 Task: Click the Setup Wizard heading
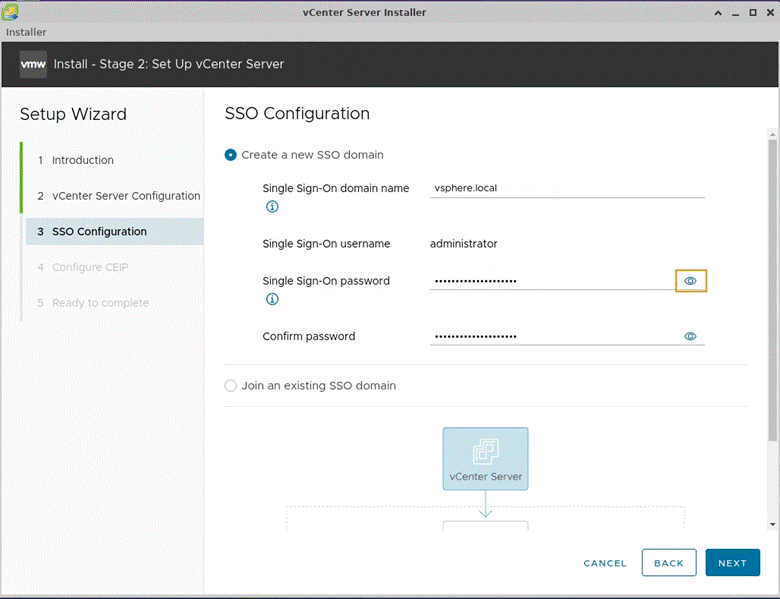point(73,114)
